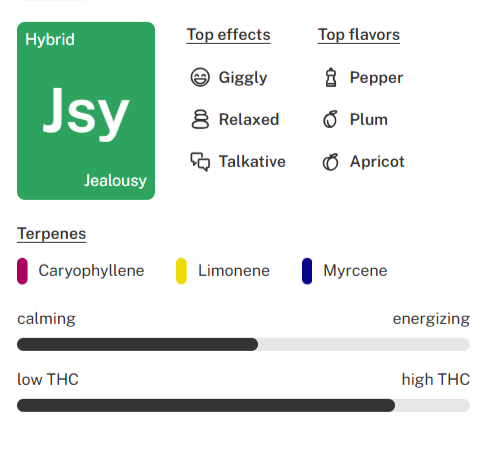
Task: Click the Pepper grinder icon
Action: click(x=331, y=77)
